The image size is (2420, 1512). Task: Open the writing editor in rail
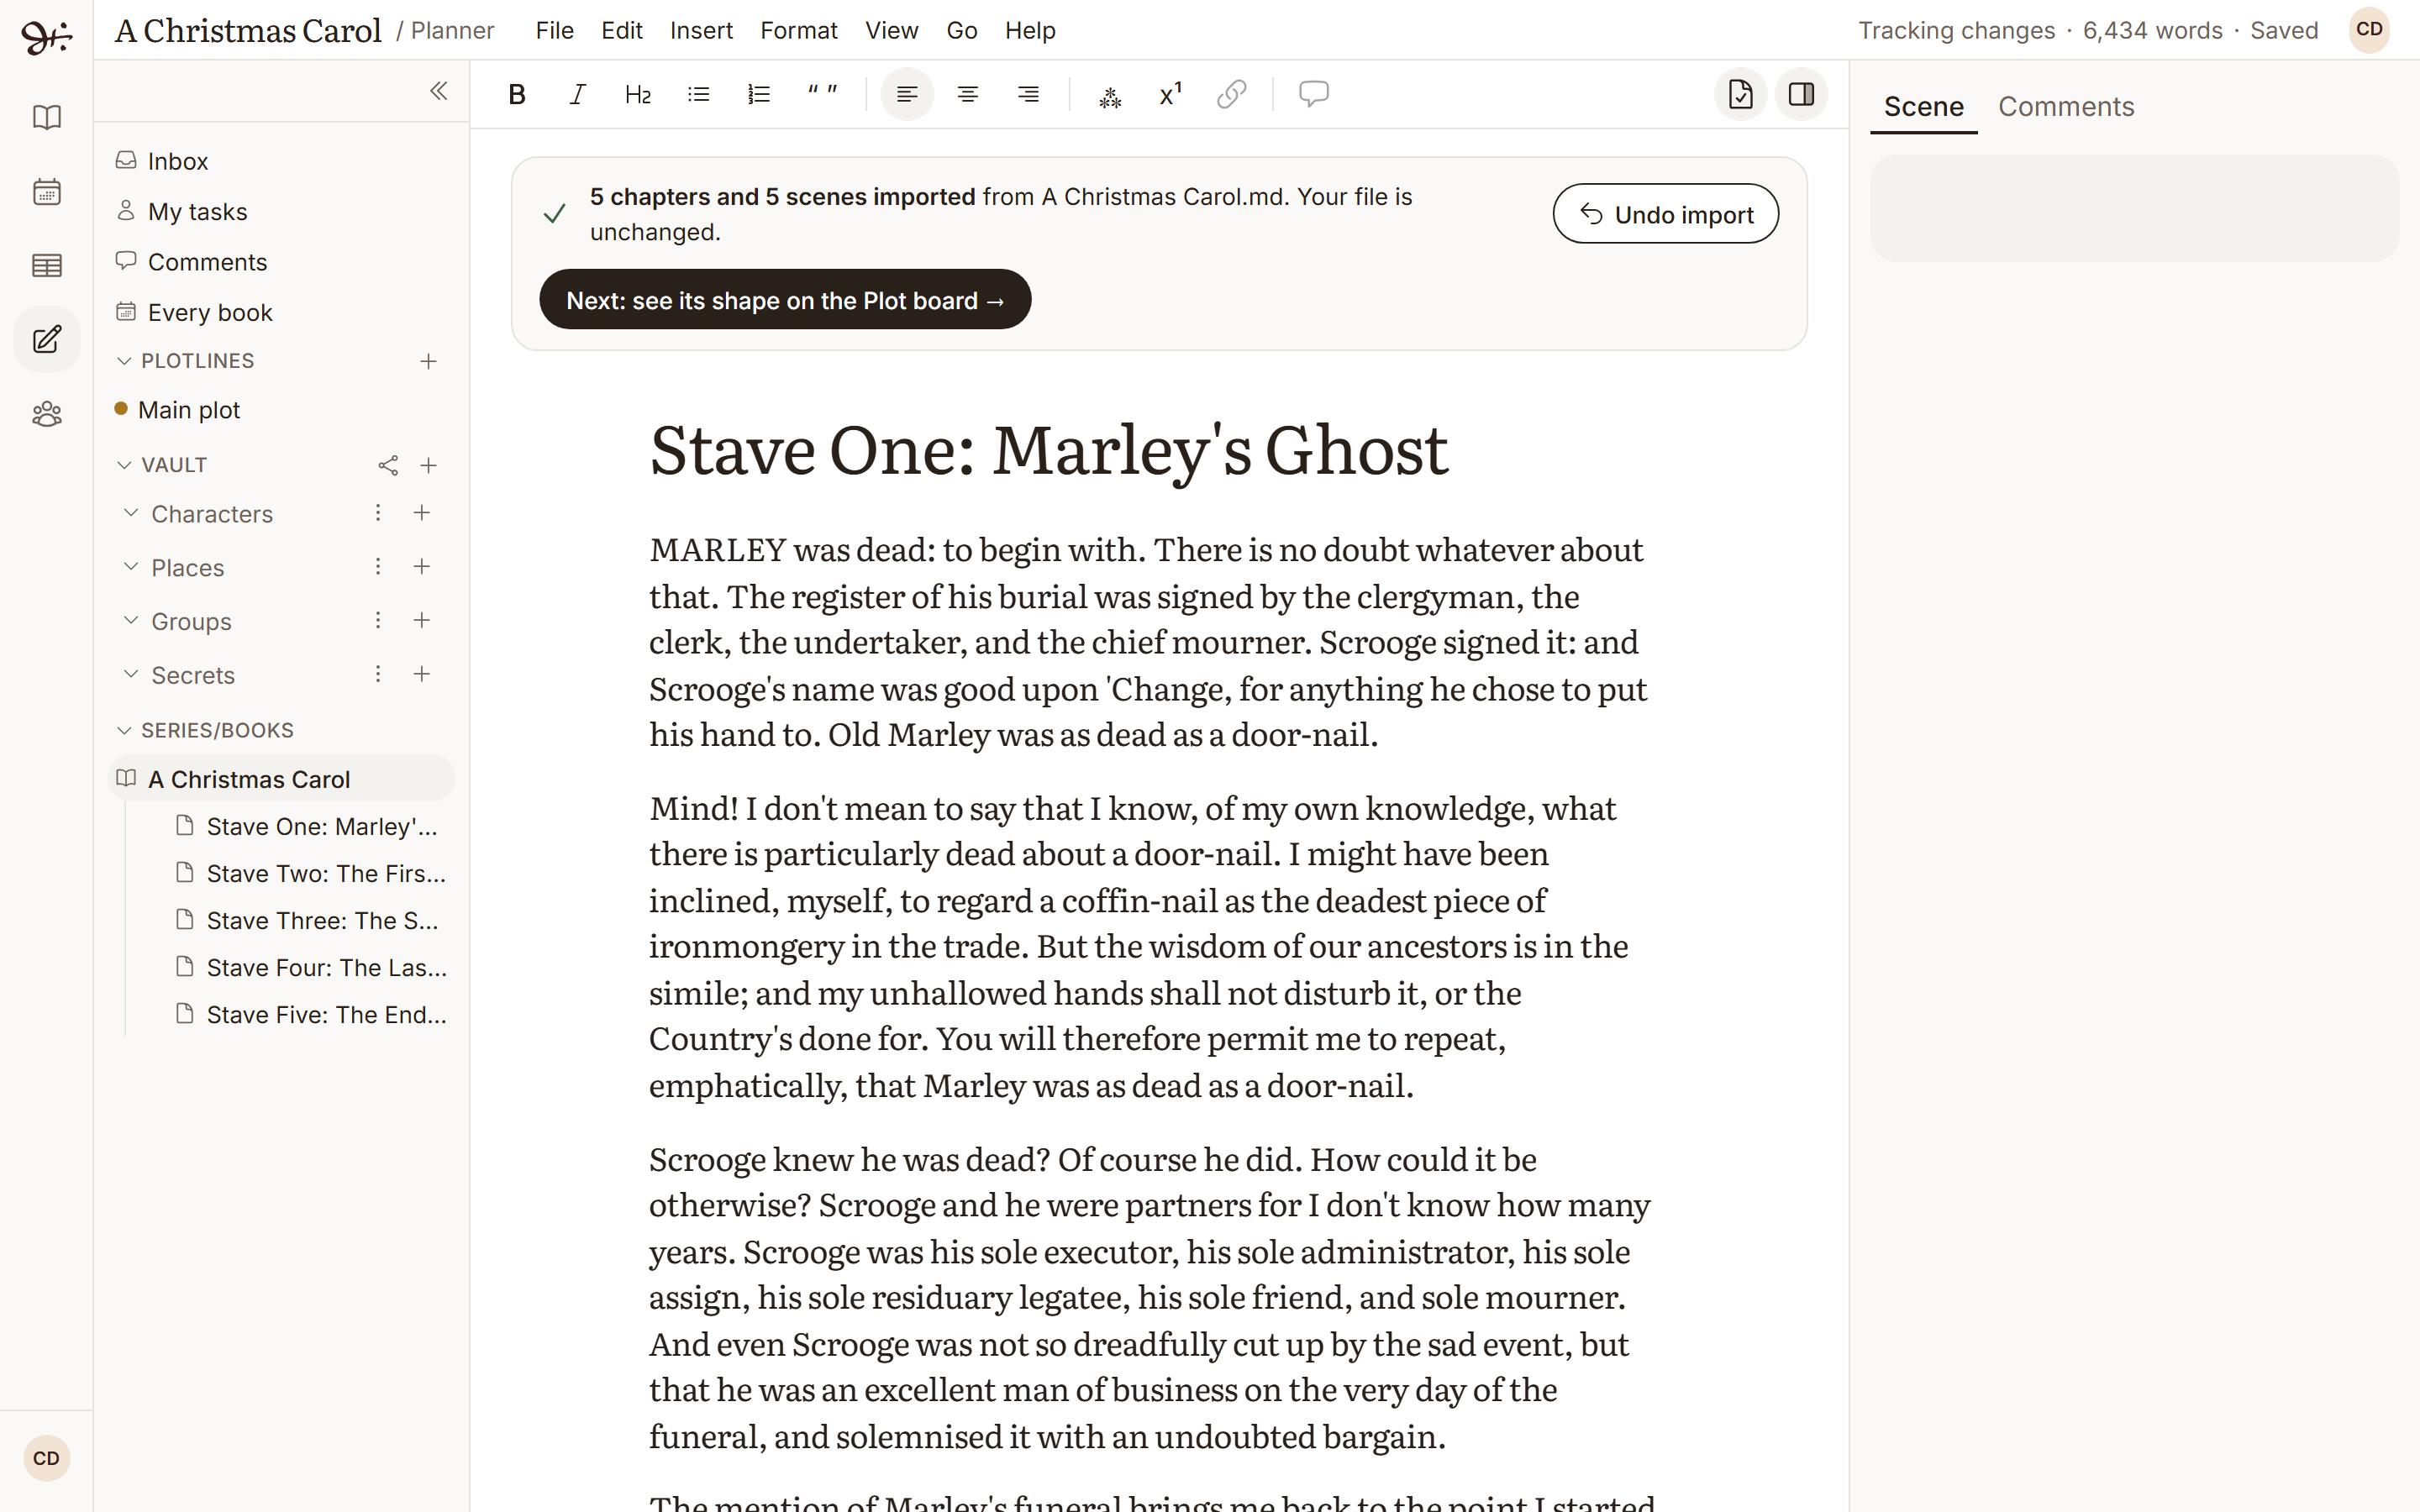point(47,339)
